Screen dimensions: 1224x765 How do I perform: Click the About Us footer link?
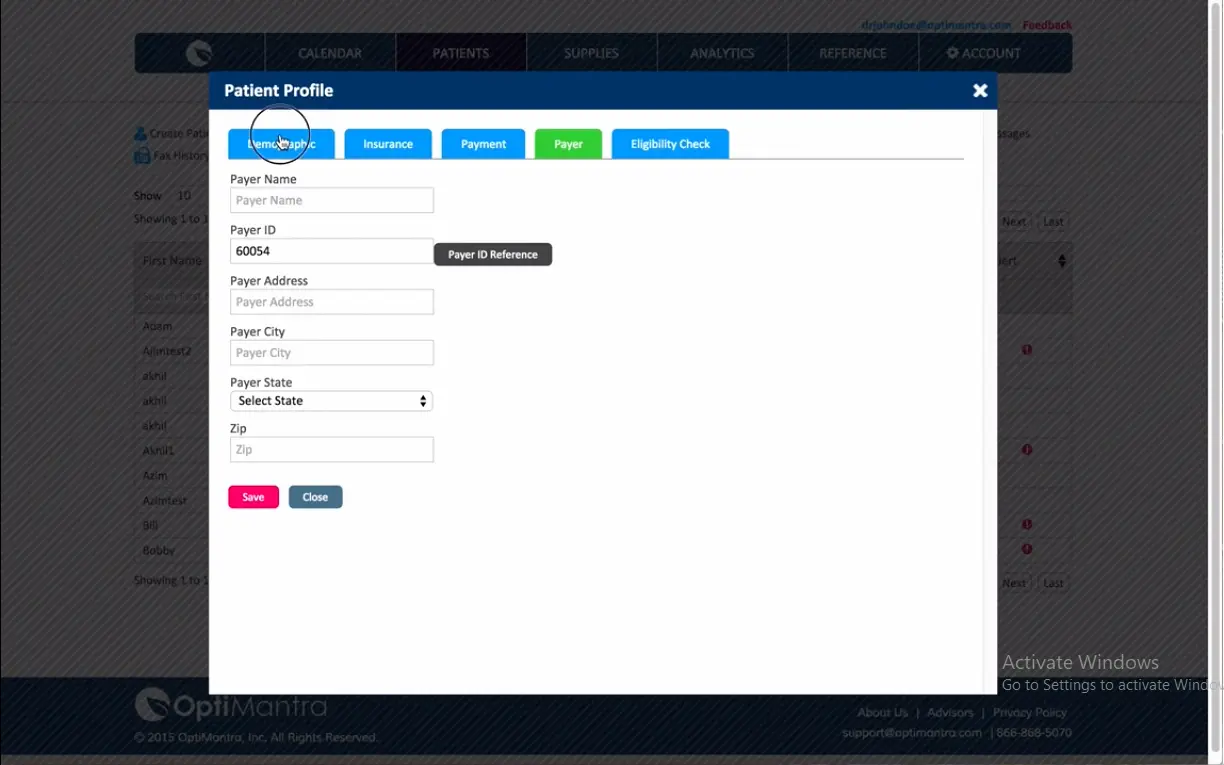point(882,712)
